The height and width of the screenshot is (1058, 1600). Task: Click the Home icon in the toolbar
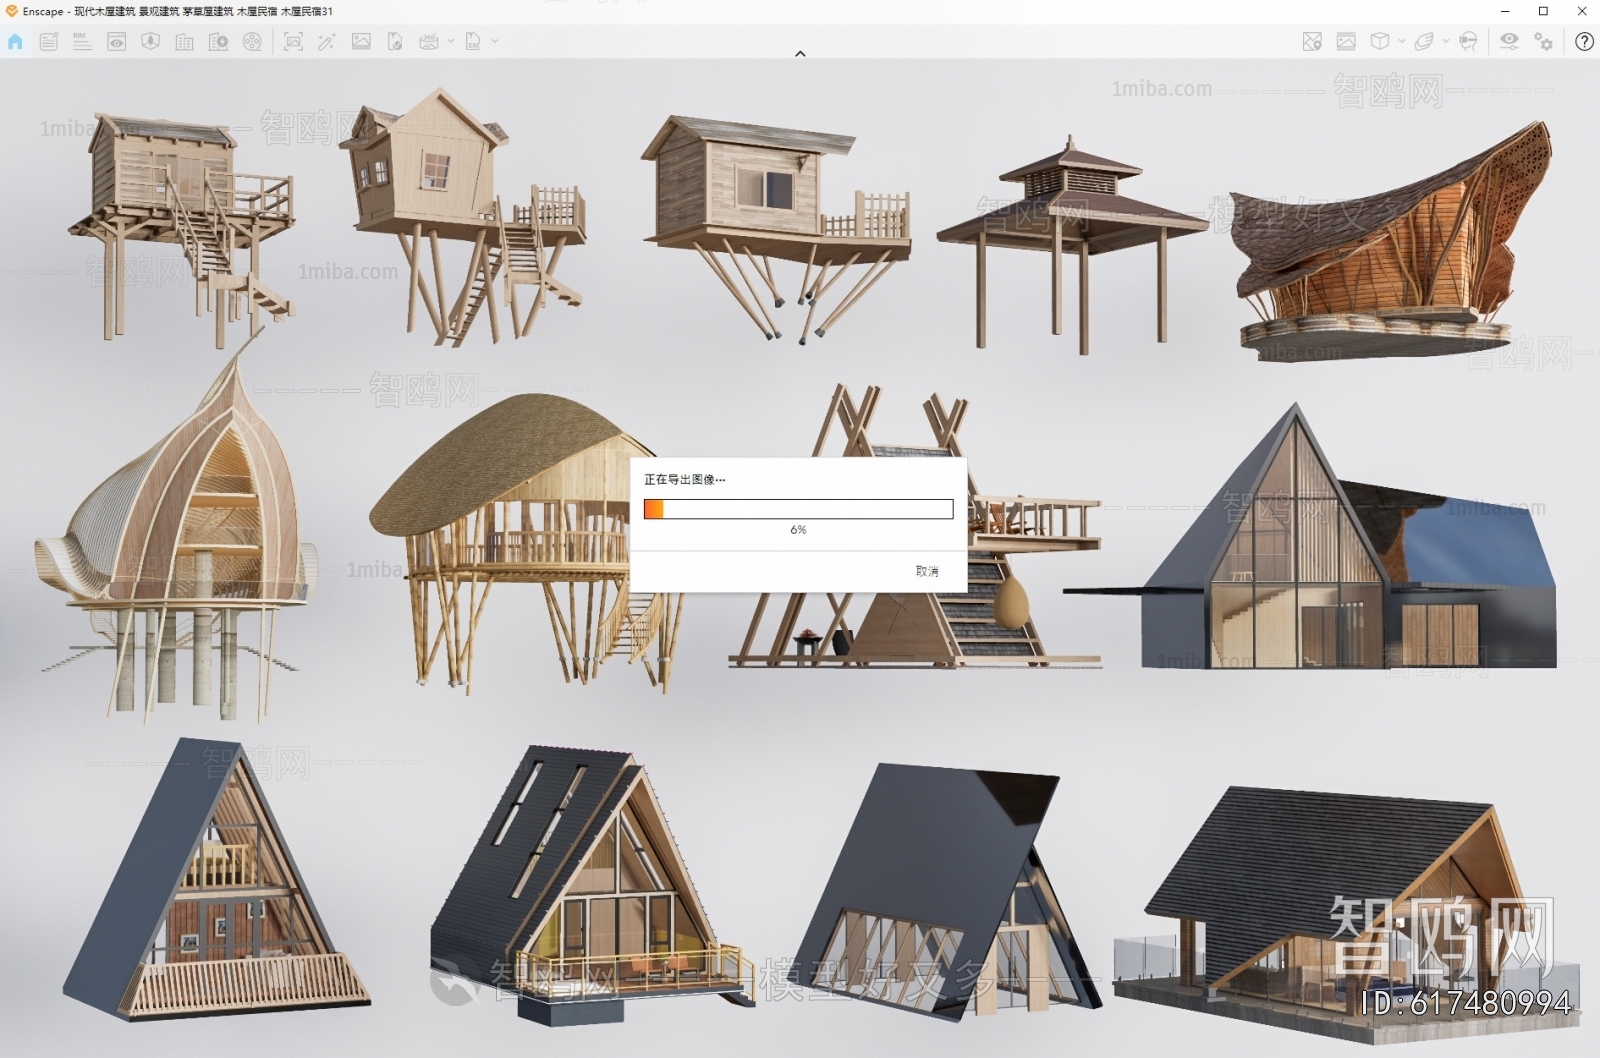pyautogui.click(x=15, y=42)
